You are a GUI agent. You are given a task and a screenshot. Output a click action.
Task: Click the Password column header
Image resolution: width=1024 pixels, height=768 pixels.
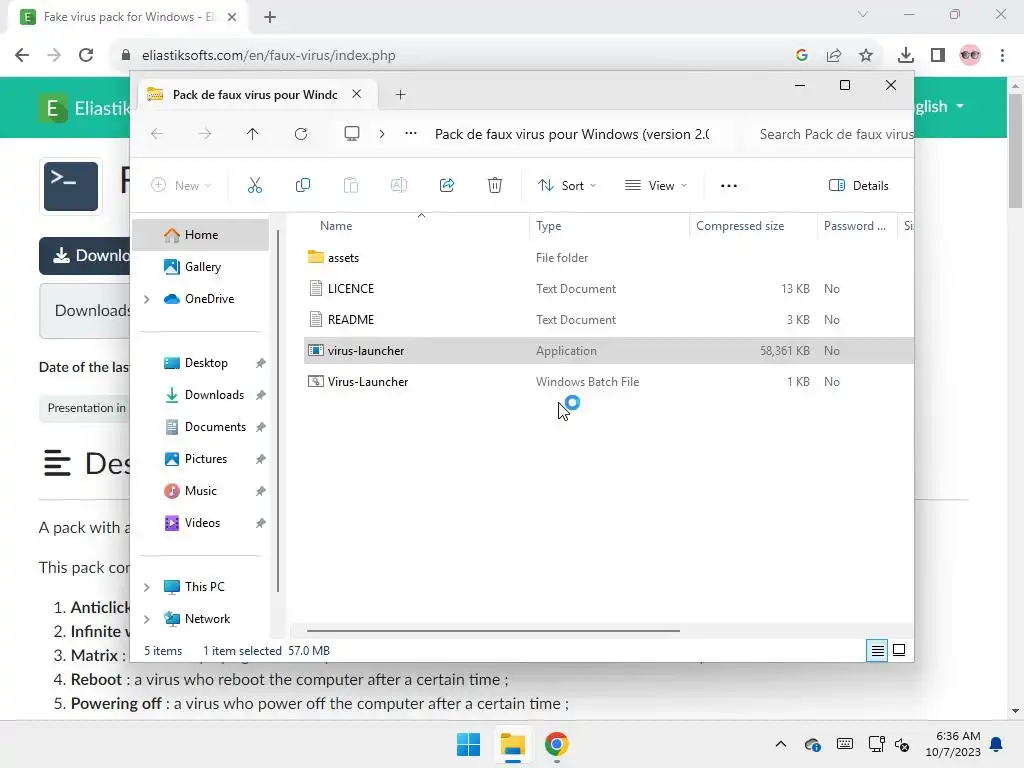pyautogui.click(x=857, y=226)
